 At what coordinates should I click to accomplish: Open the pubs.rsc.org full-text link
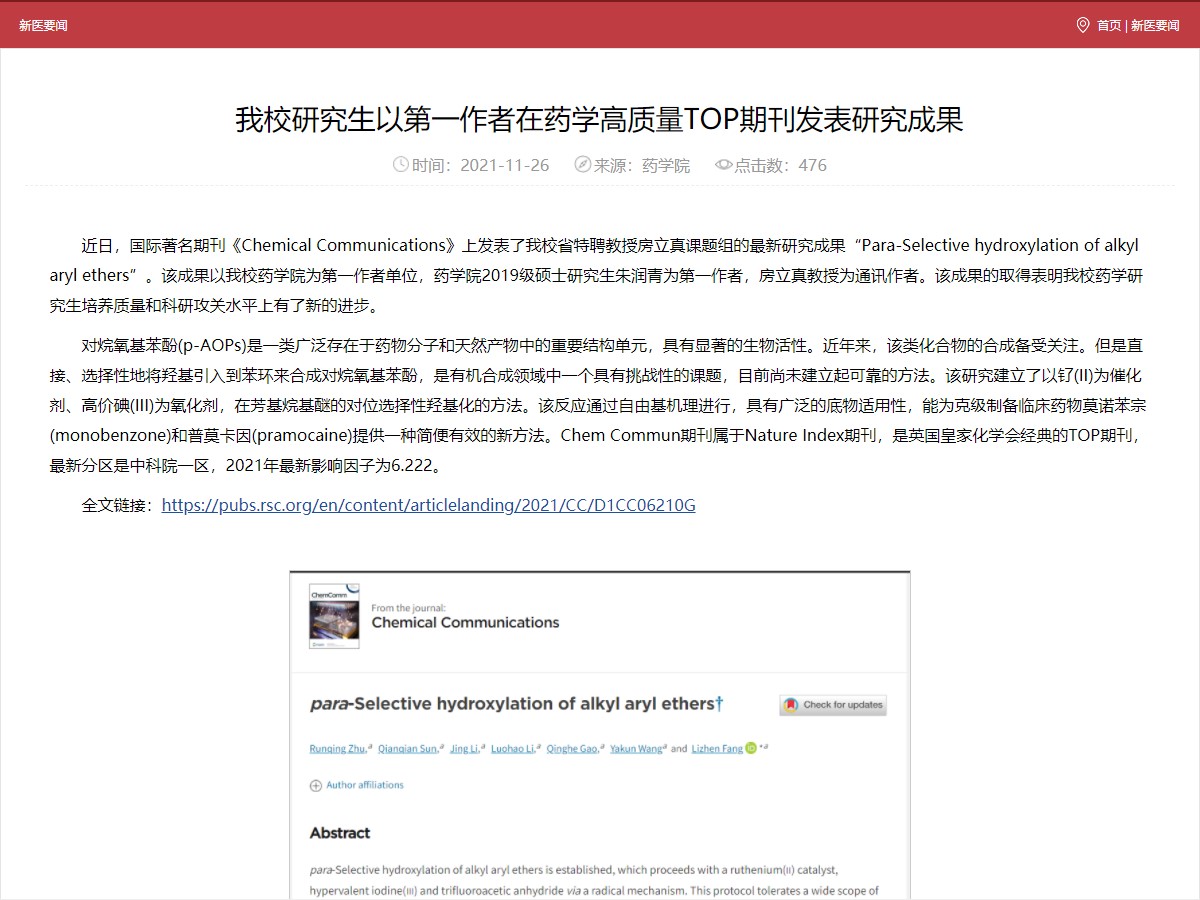coord(428,505)
